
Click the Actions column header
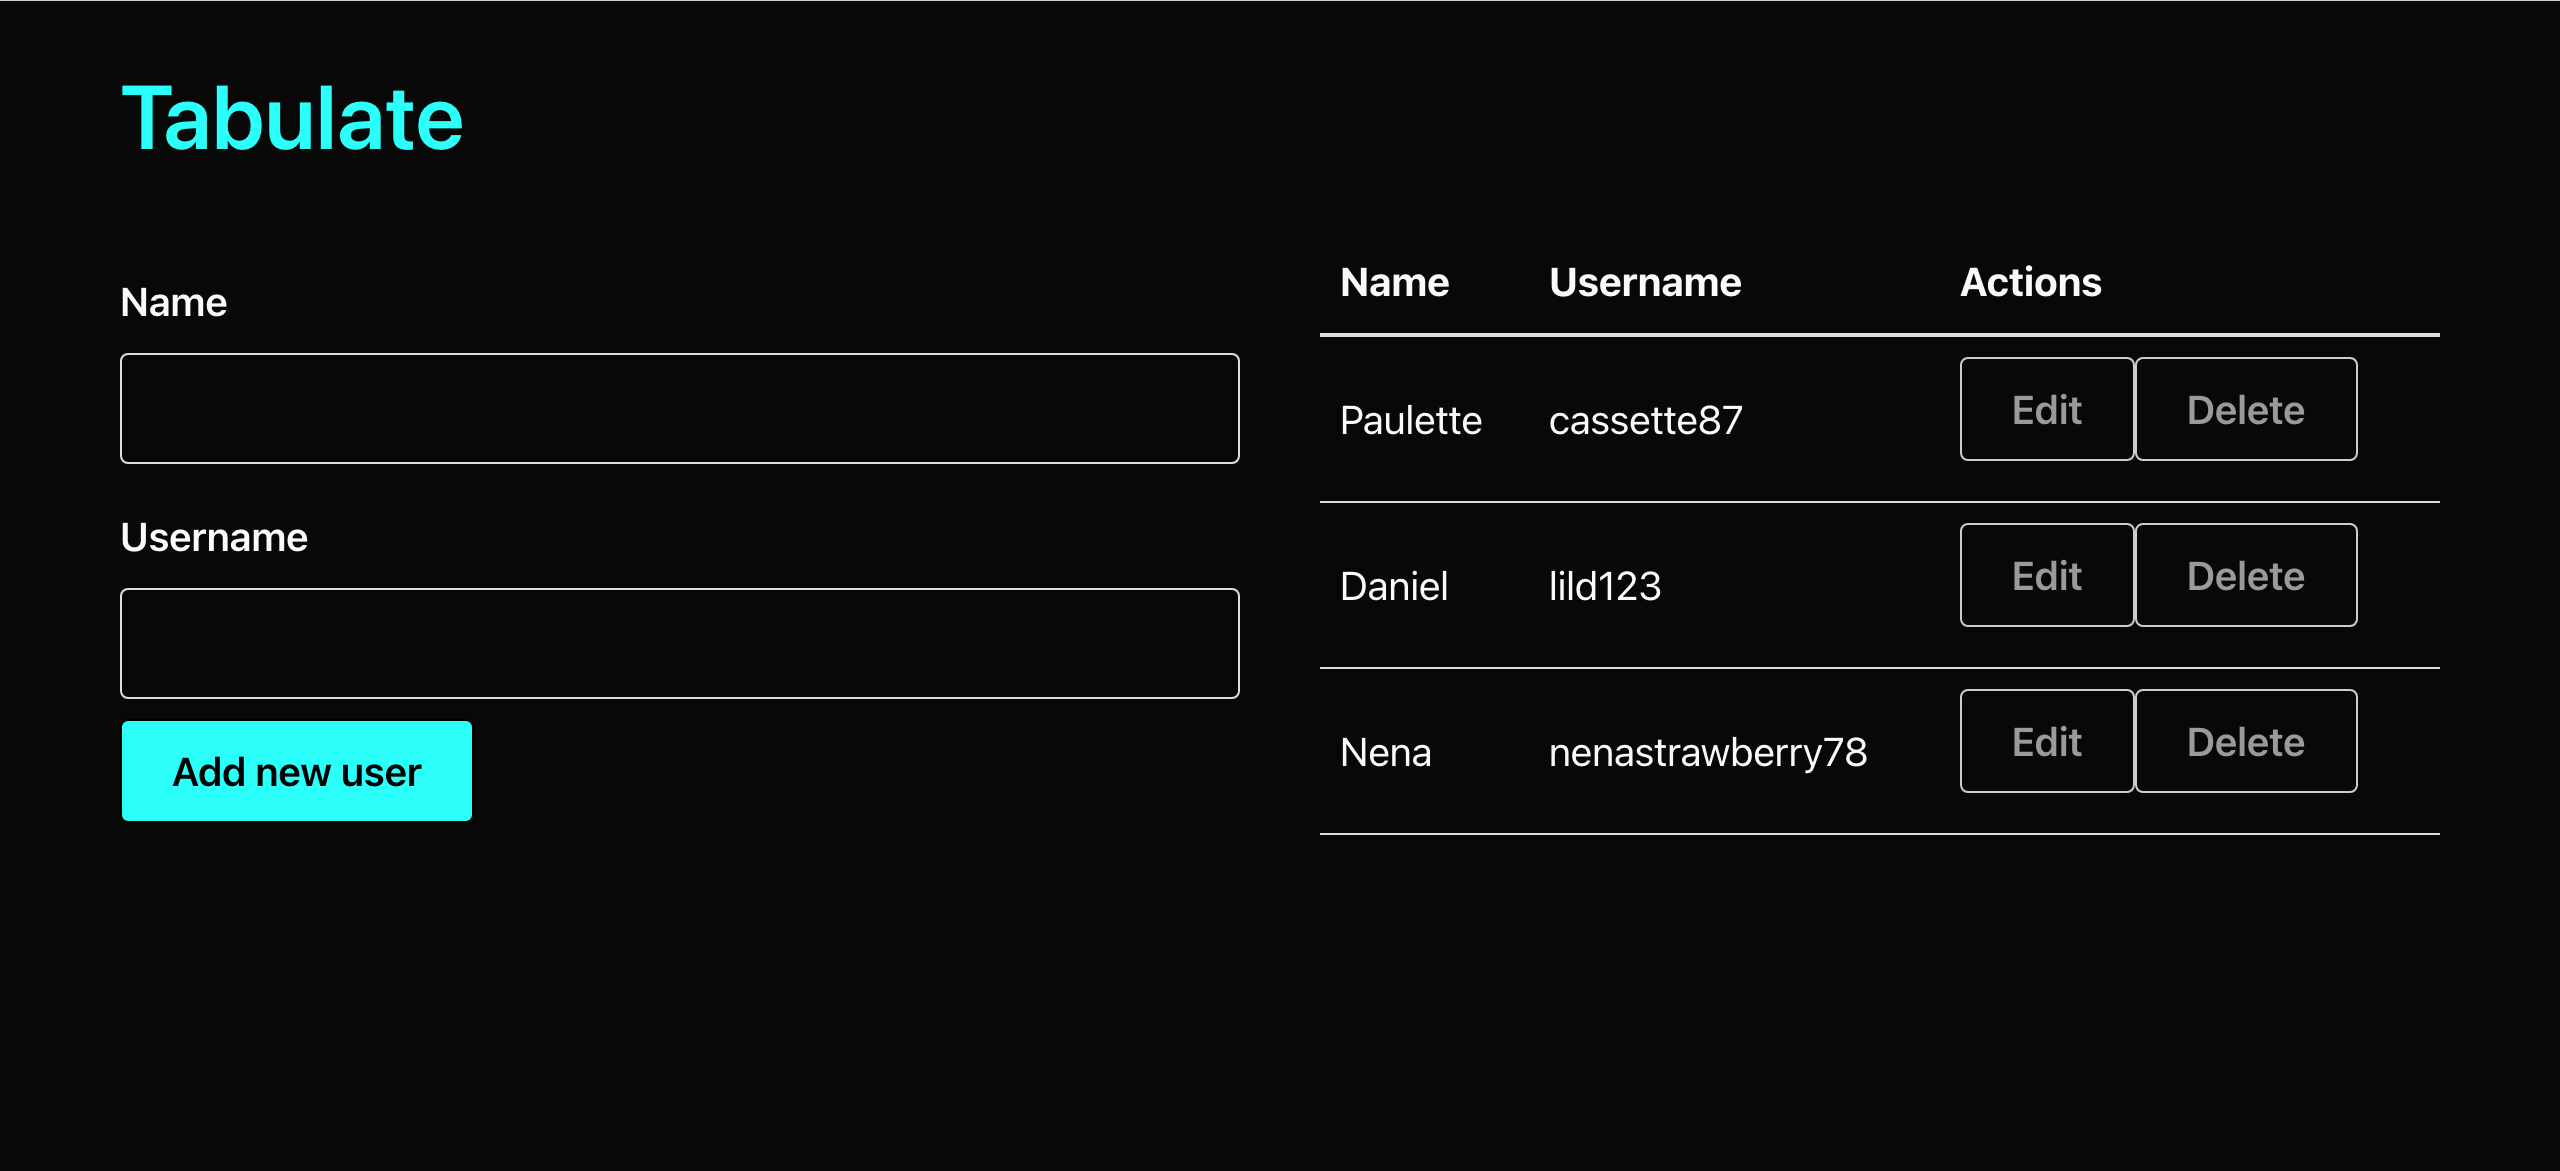pyautogui.click(x=2029, y=282)
